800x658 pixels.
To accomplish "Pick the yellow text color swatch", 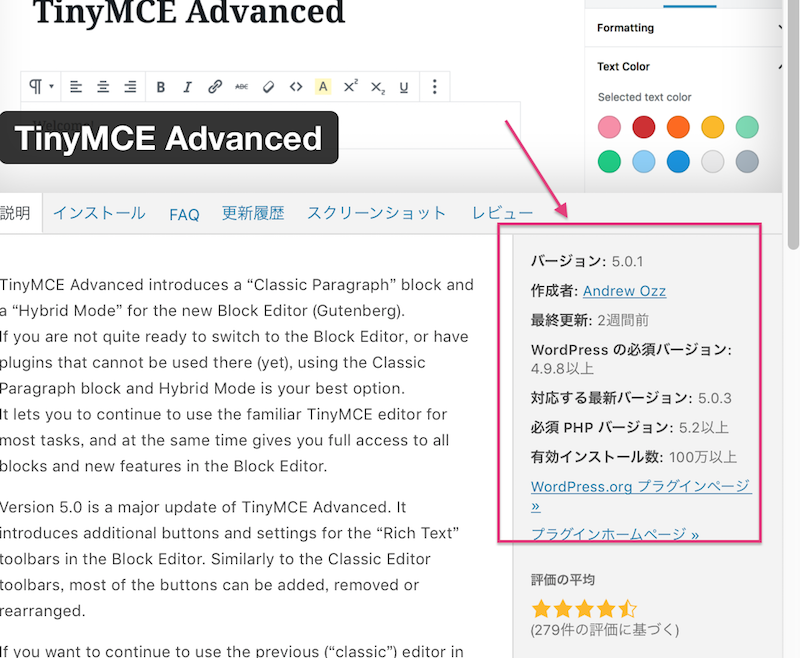I will (x=713, y=127).
